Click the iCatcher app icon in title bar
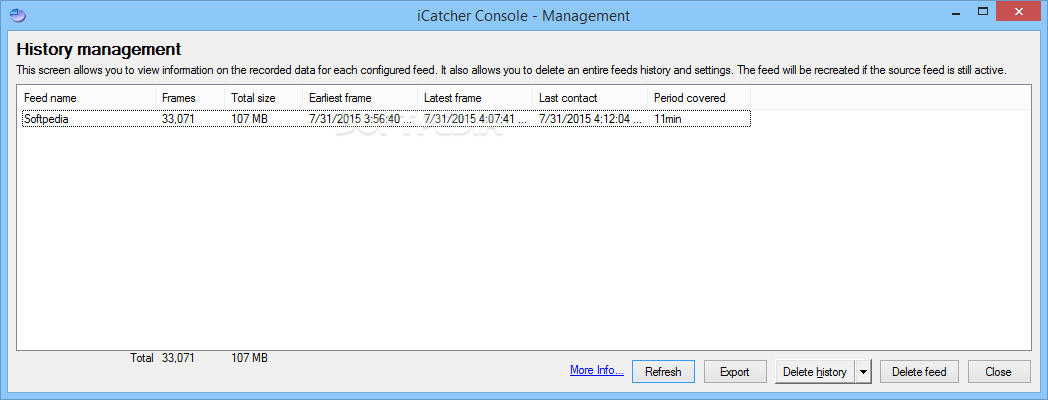Image resolution: width=1048 pixels, height=400 pixels. coord(19,15)
